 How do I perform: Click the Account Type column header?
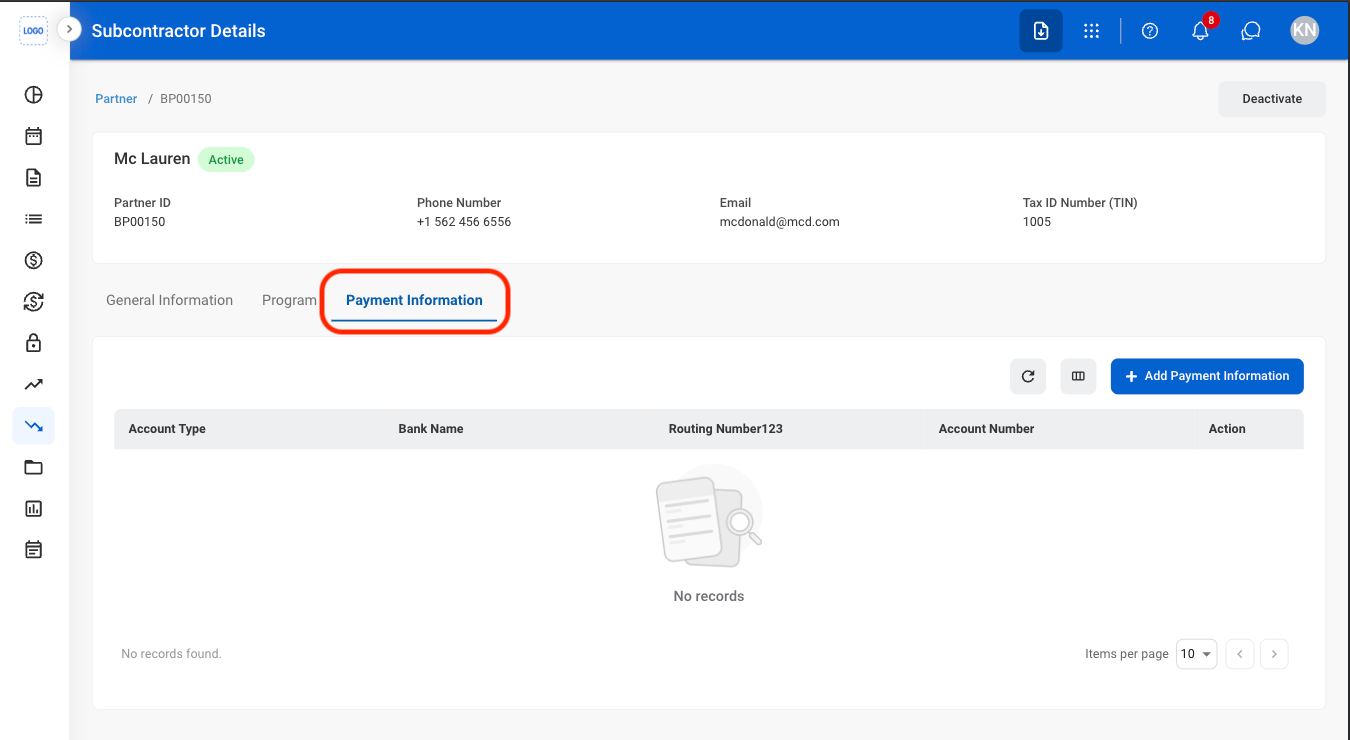point(167,429)
